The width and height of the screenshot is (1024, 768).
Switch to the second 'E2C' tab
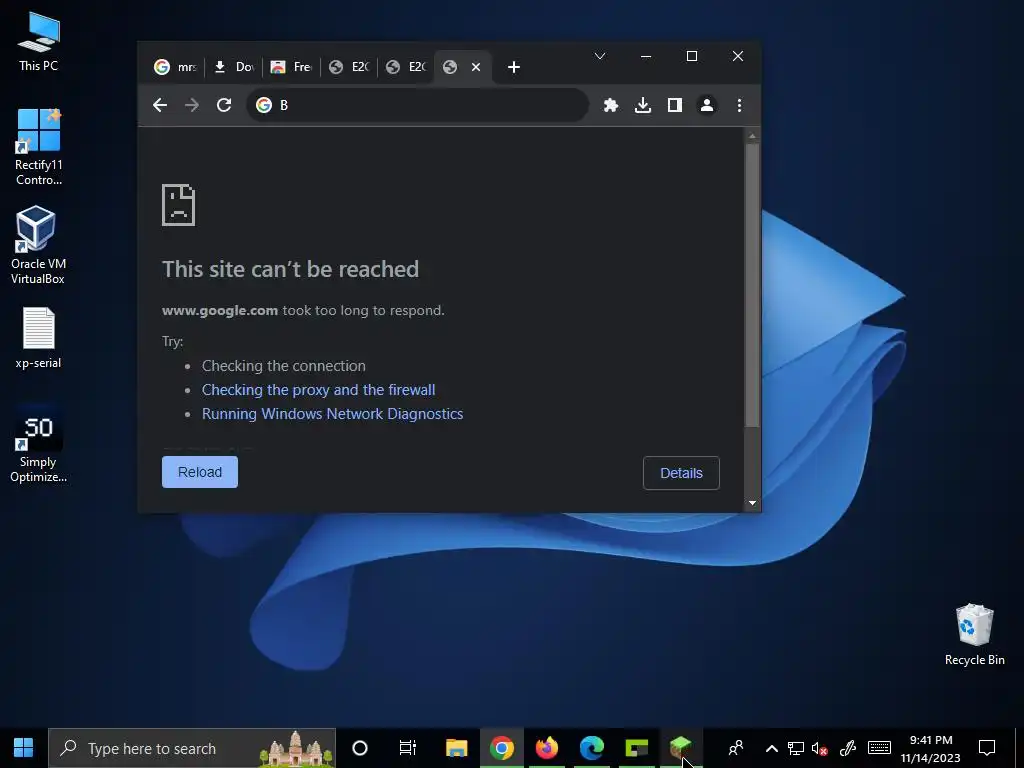tap(406, 67)
